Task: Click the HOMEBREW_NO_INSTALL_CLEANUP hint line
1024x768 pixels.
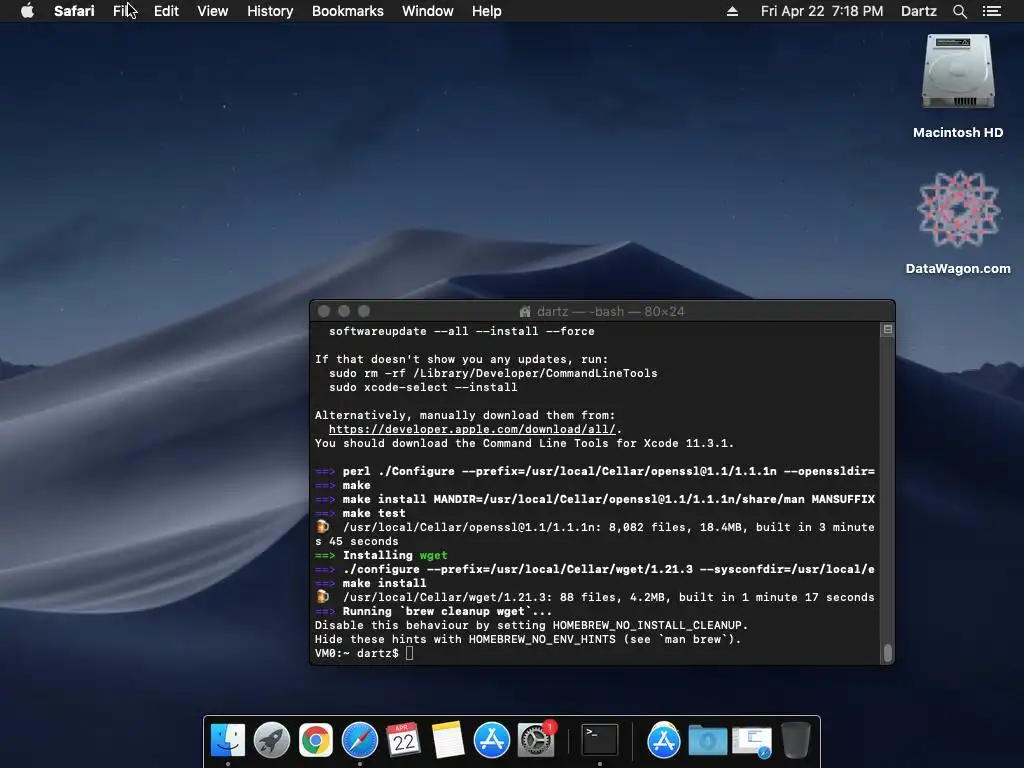Action: point(531,625)
